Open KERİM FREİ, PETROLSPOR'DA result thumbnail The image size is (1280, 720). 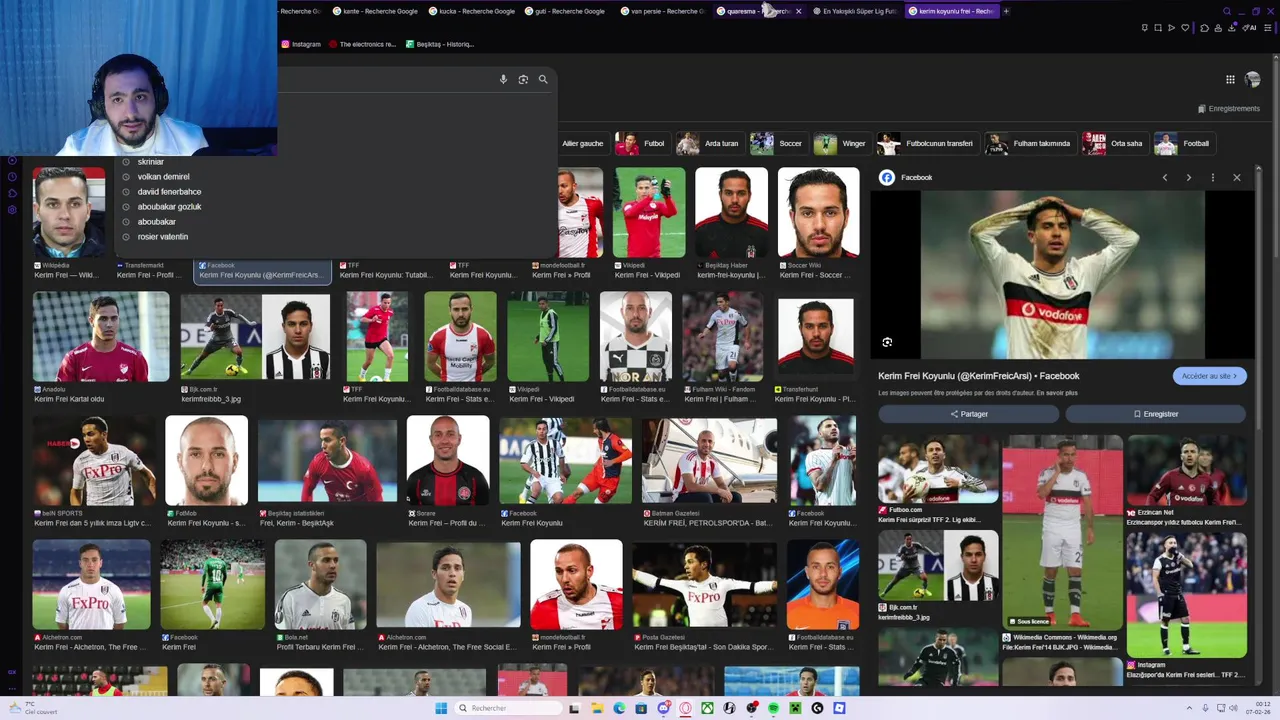[x=709, y=460]
